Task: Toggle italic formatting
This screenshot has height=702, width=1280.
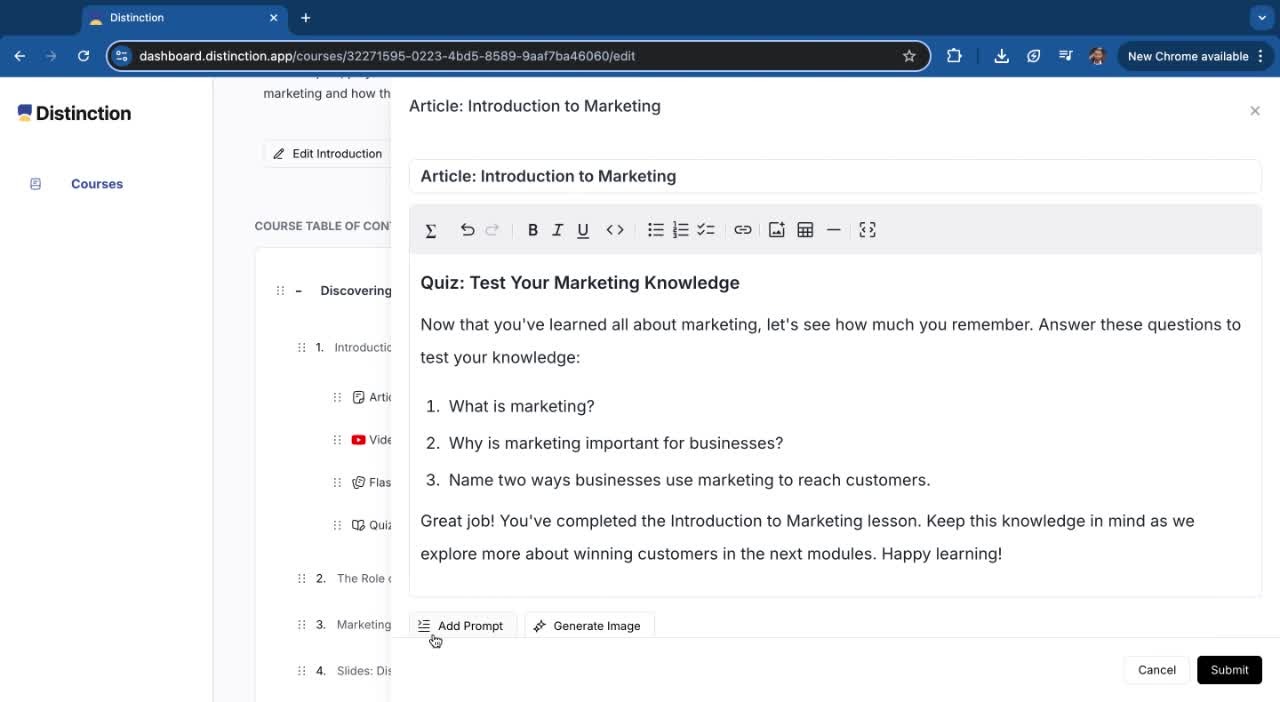Action: point(558,230)
